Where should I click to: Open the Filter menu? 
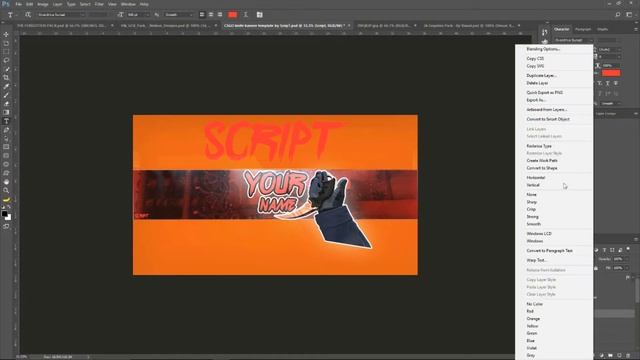99,4
